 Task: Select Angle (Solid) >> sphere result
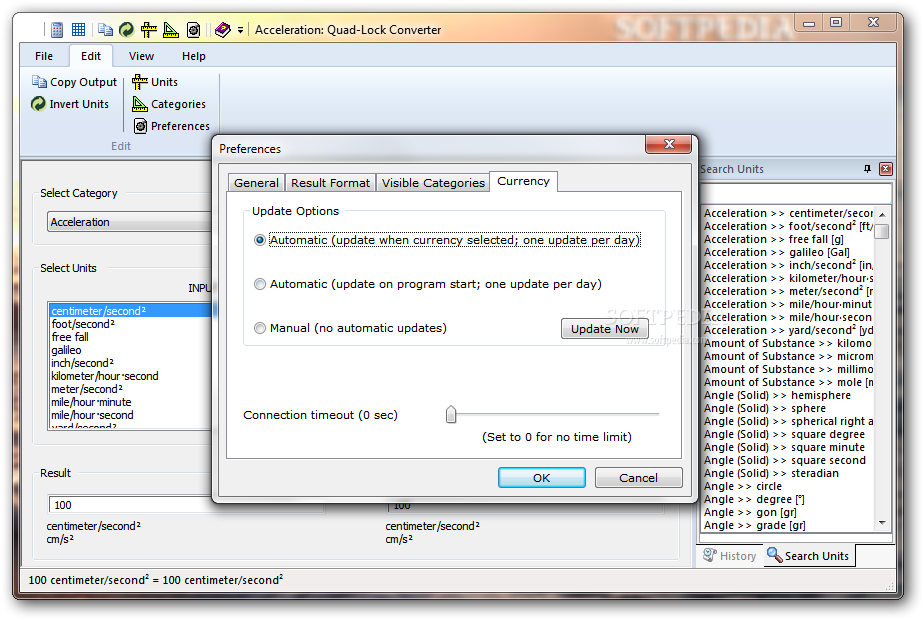(x=788, y=408)
